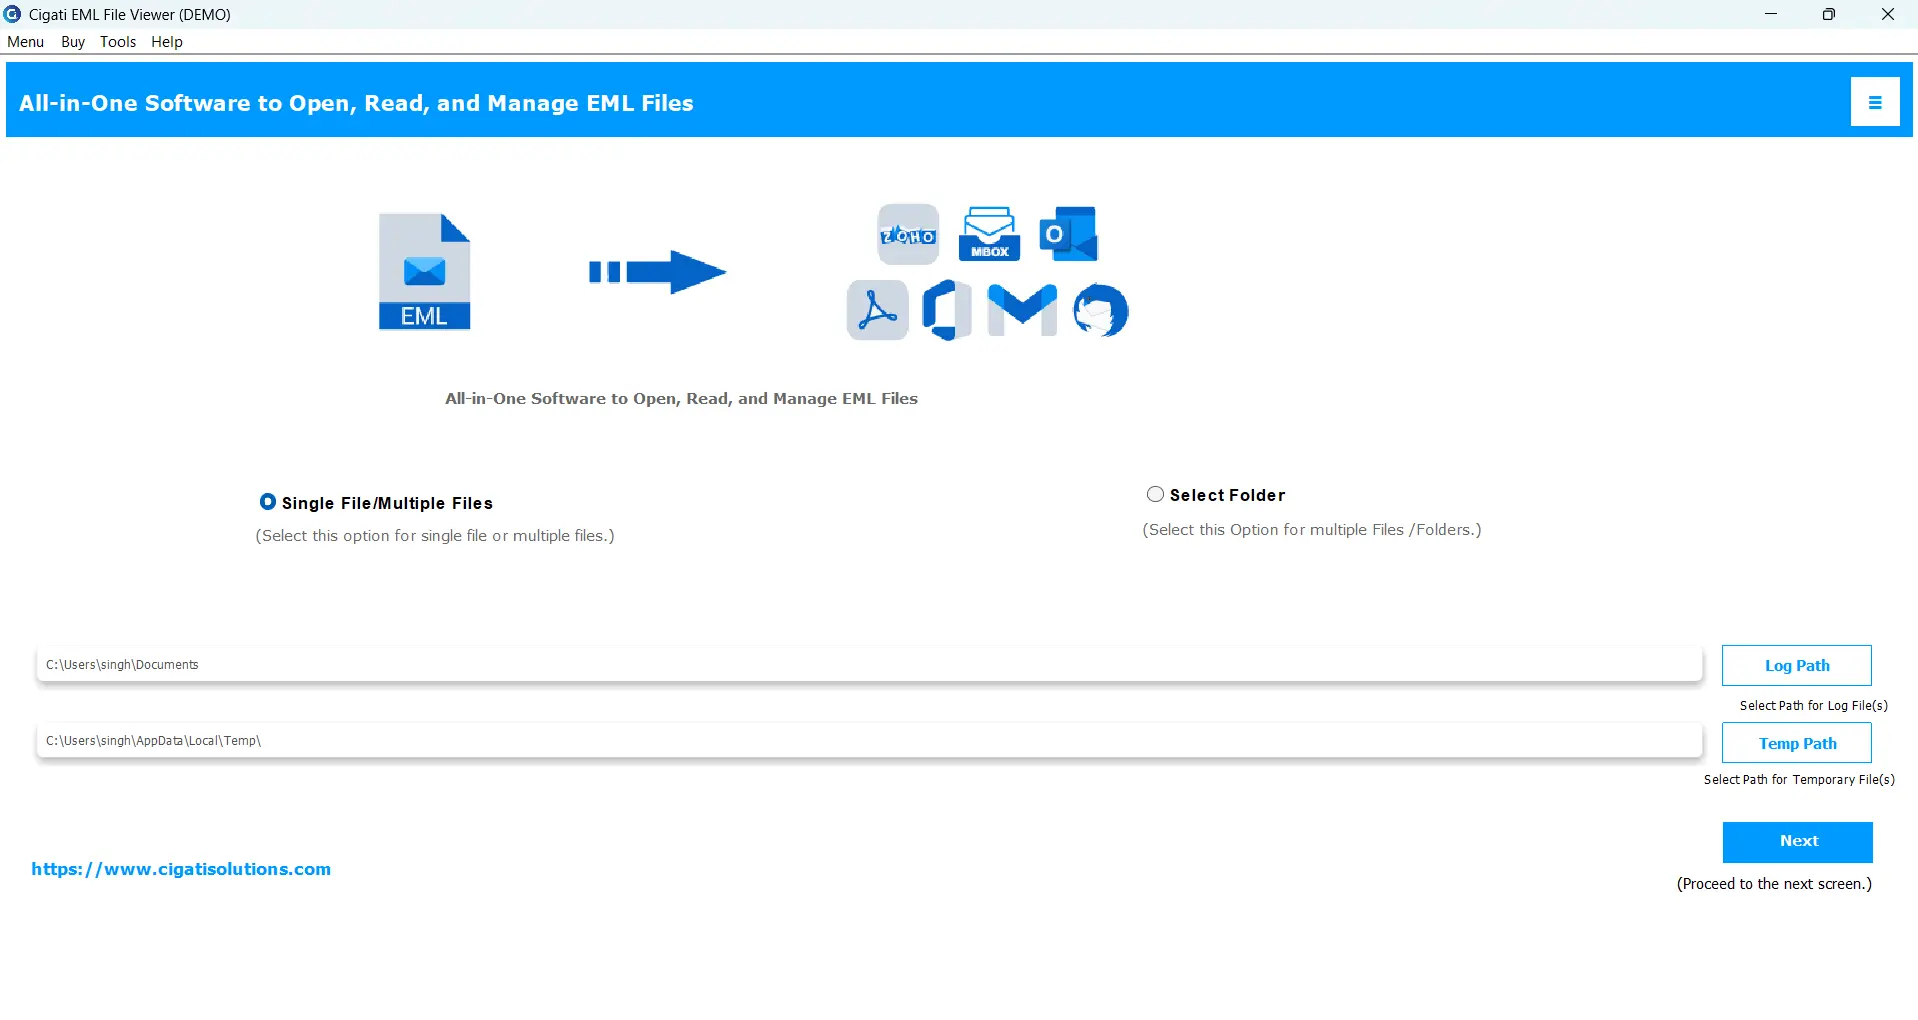Click the Adobe PDF icon

877,310
